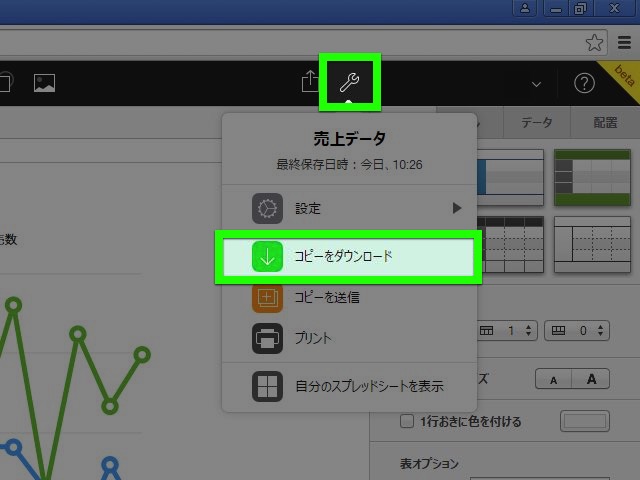Screen dimensions: 640x480
Task: Click the 表オプション section label
Action: click(x=429, y=463)
